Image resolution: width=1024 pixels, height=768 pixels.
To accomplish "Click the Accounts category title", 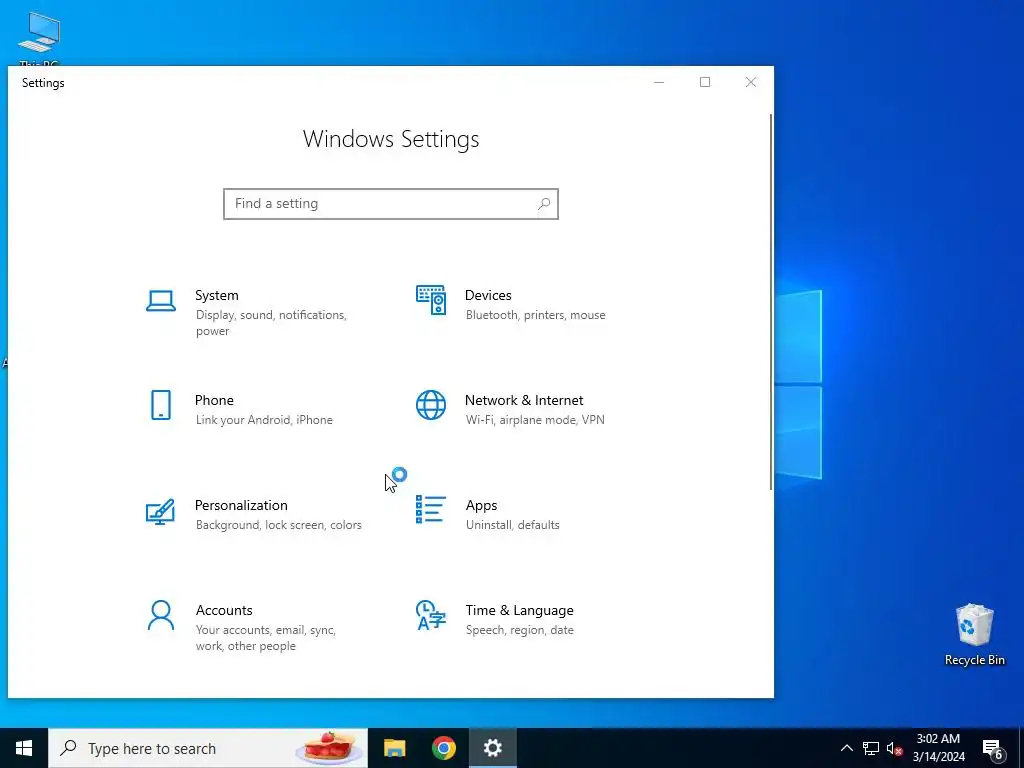I will point(224,610).
